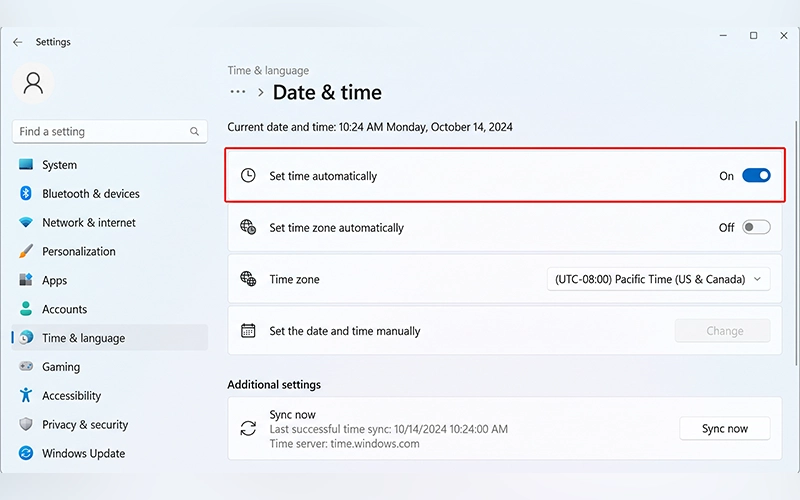The height and width of the screenshot is (500, 800).
Task: Click Current date and time text line
Action: 370,127
